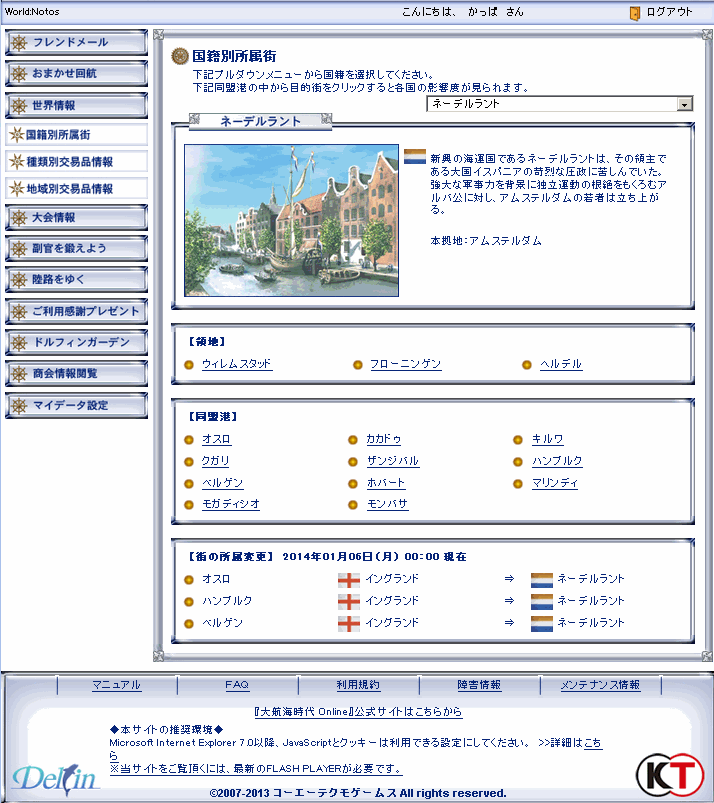The height and width of the screenshot is (803, 714).
Task: Open フローニンゲン territory link
Action: click(405, 364)
